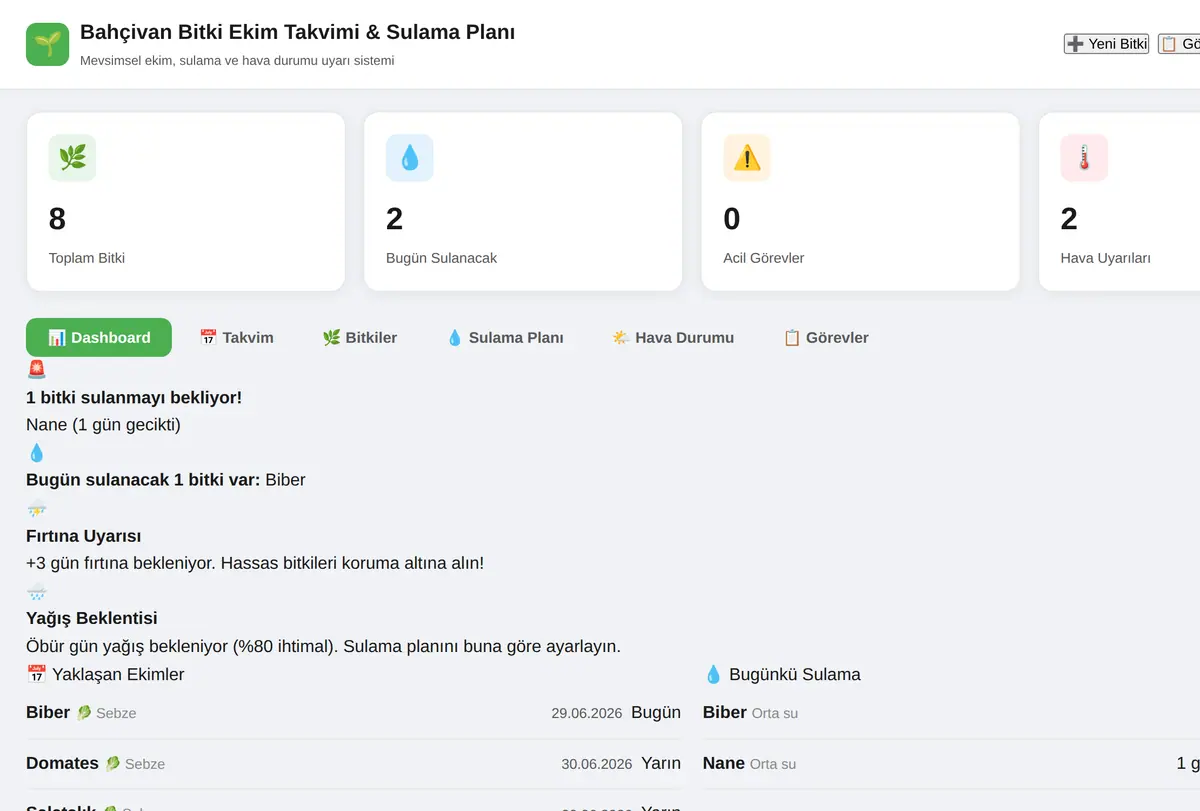The width and height of the screenshot is (1200, 811).
Task: Select the Dashboard tab
Action: (x=99, y=337)
